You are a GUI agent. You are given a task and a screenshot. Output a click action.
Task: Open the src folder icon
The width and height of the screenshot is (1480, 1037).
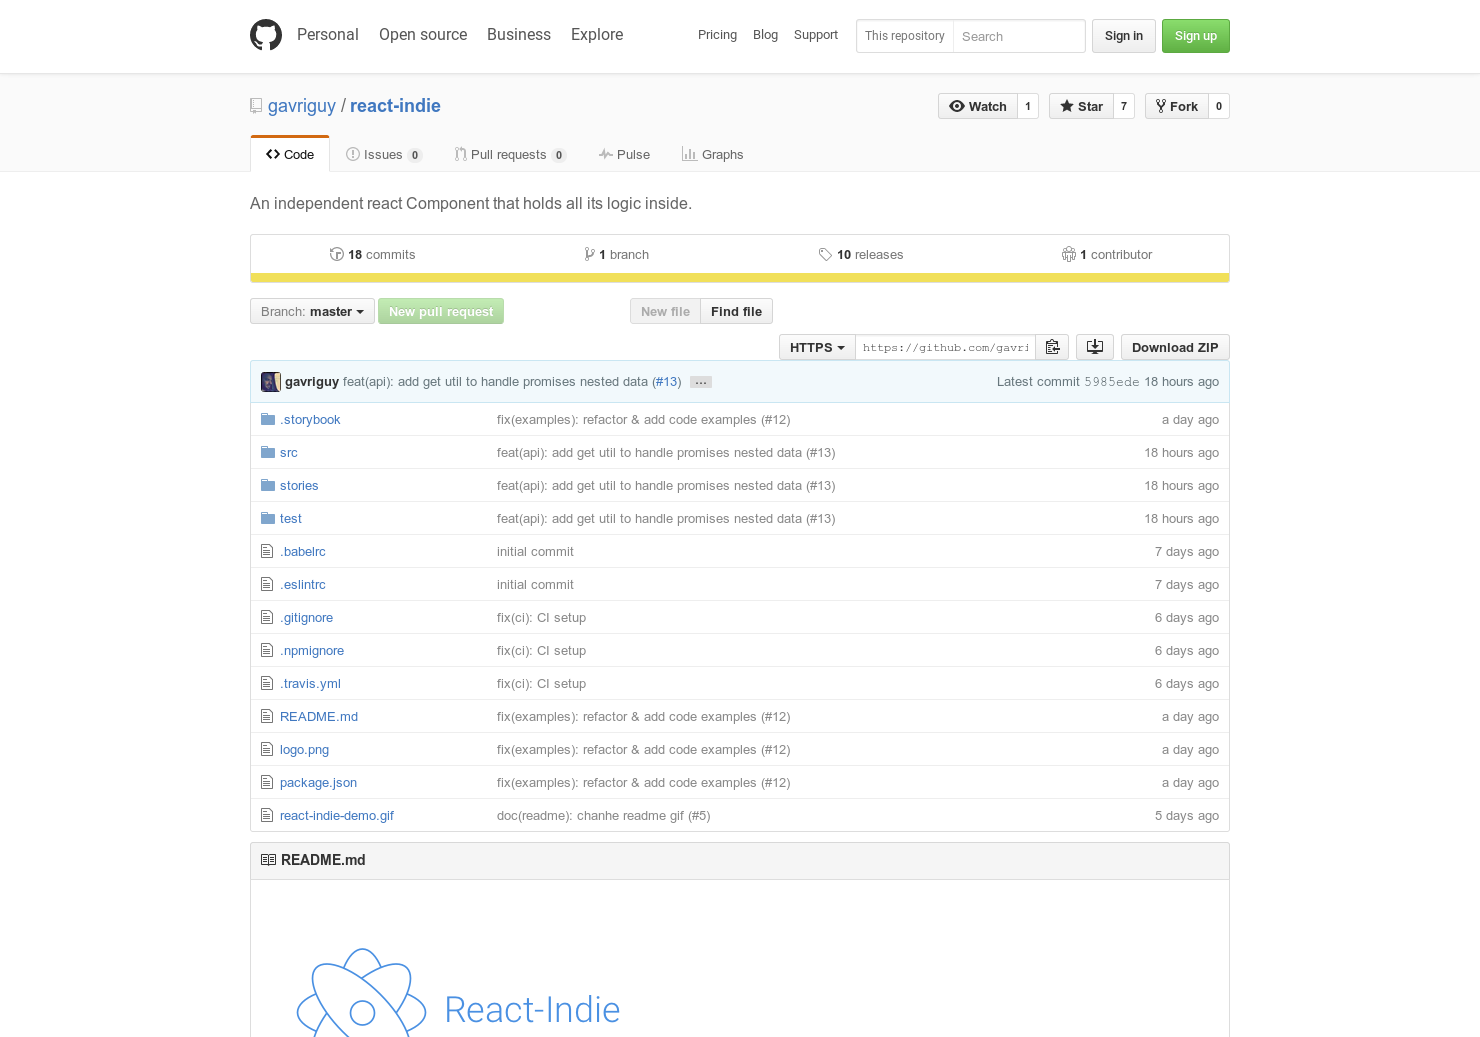(267, 452)
